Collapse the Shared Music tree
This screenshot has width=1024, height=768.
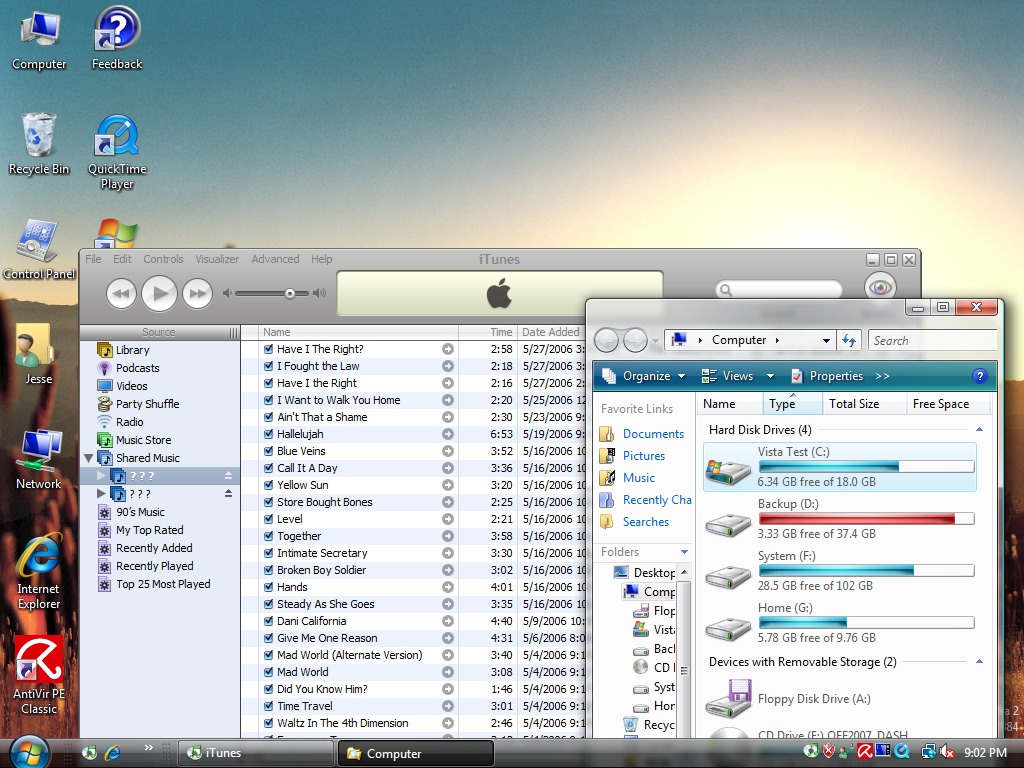click(x=89, y=458)
